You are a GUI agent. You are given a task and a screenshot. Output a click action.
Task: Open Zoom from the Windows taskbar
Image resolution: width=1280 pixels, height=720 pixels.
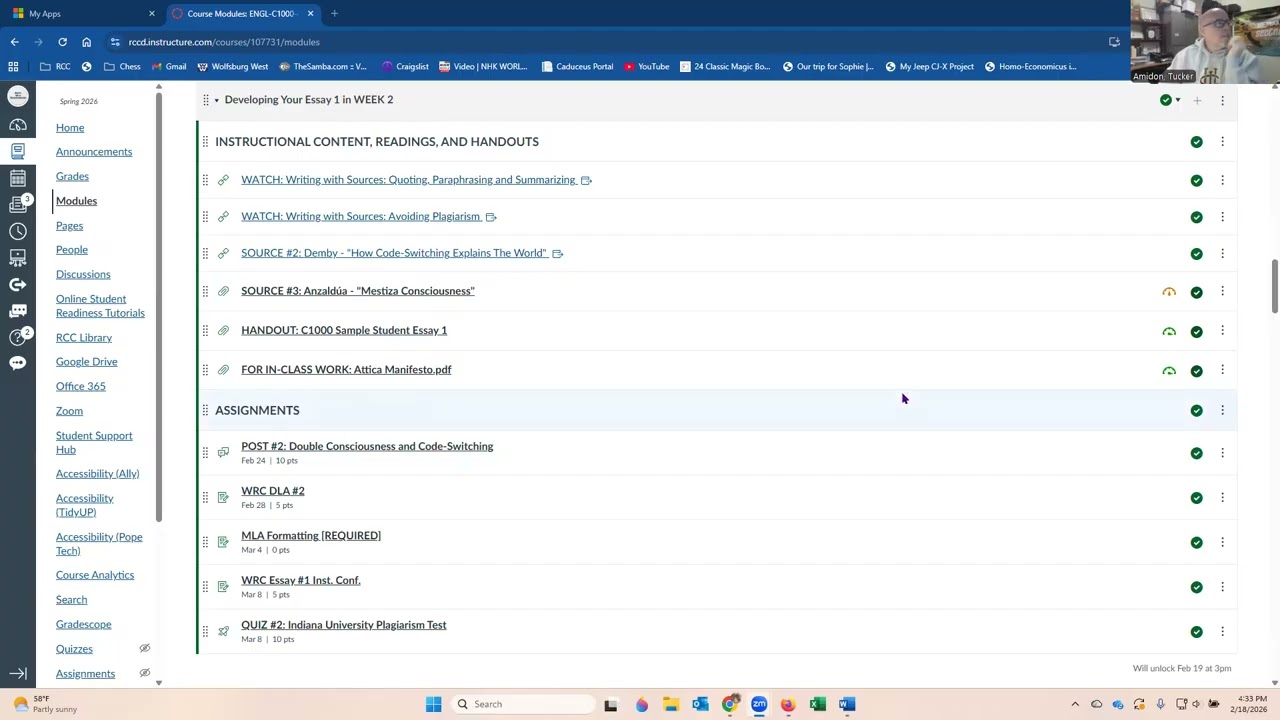759,704
